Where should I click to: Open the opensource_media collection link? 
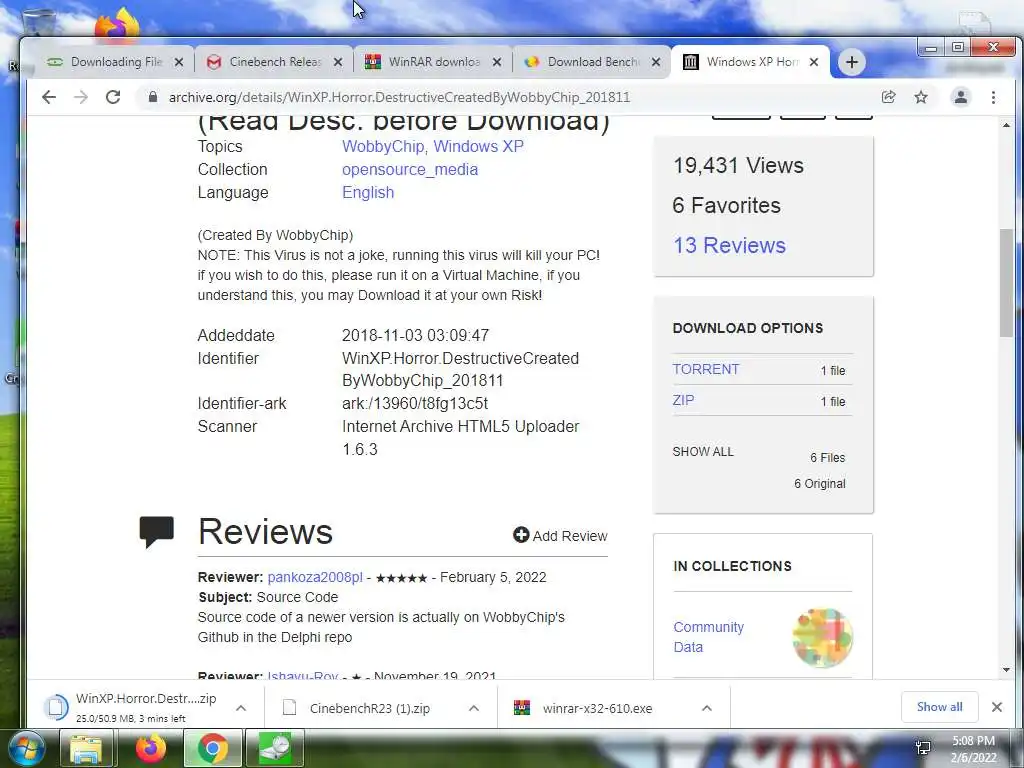(410, 169)
